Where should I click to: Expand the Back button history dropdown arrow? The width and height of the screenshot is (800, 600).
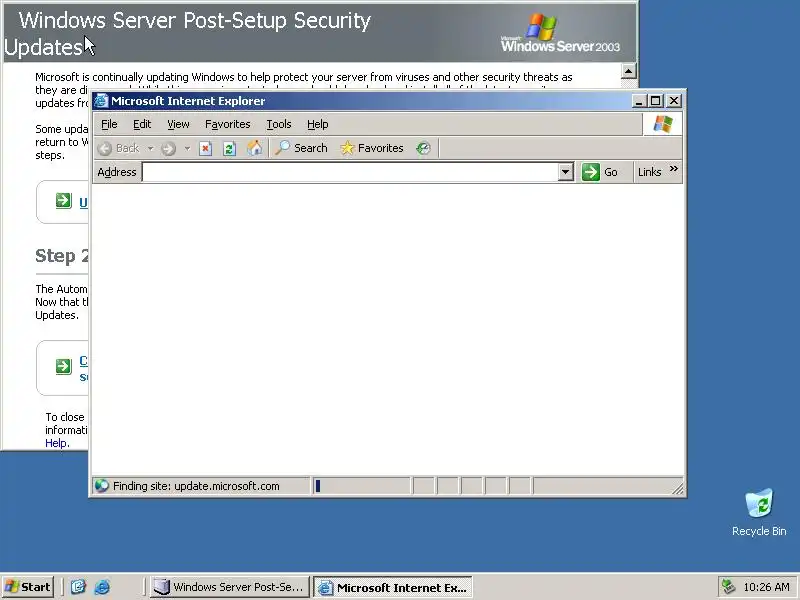click(151, 148)
